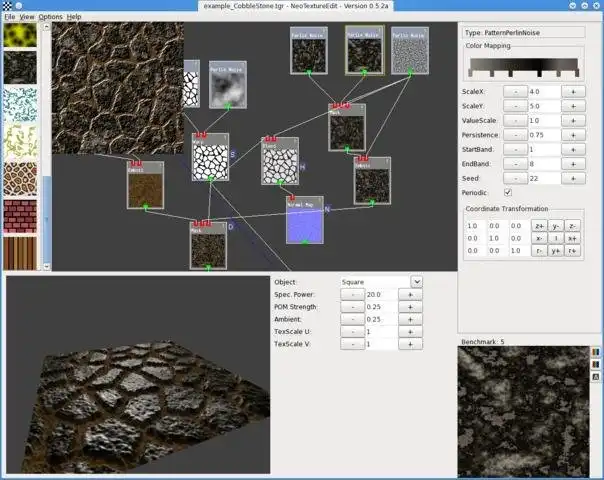Decrease Seed value with minus button
This screenshot has height=480, width=604.
tap(514, 177)
